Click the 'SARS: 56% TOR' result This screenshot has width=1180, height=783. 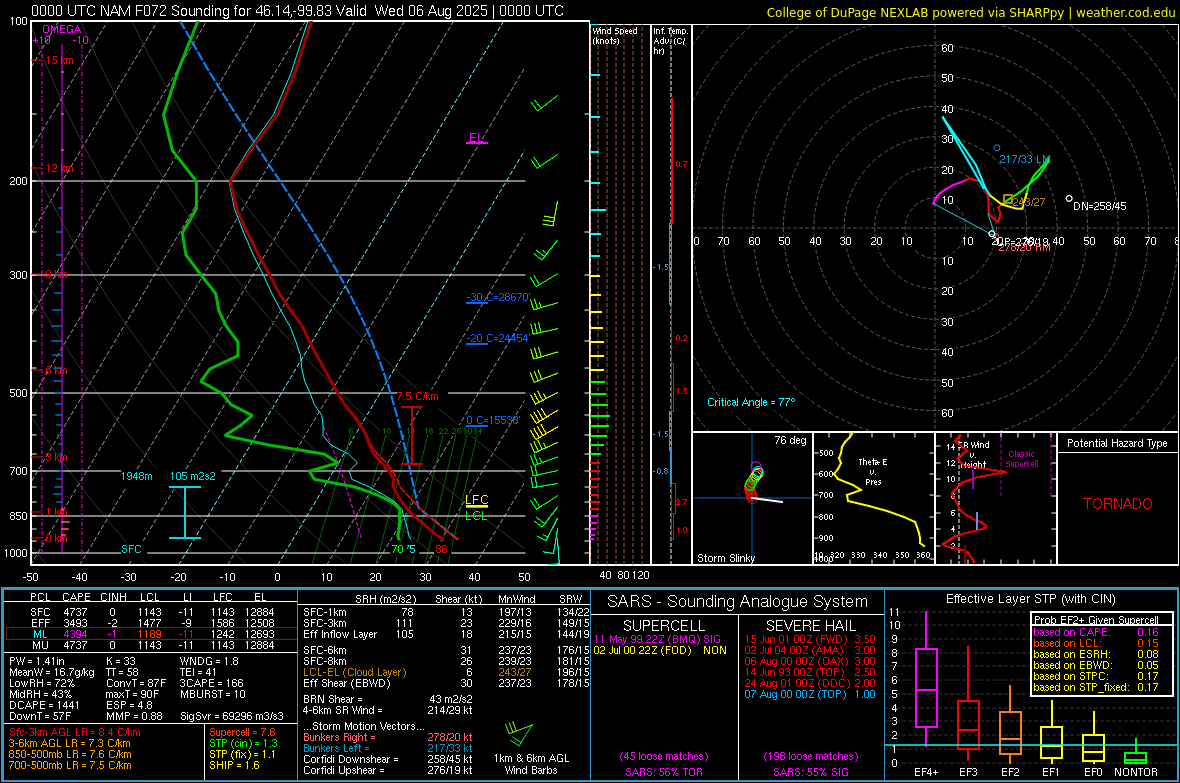[663, 772]
